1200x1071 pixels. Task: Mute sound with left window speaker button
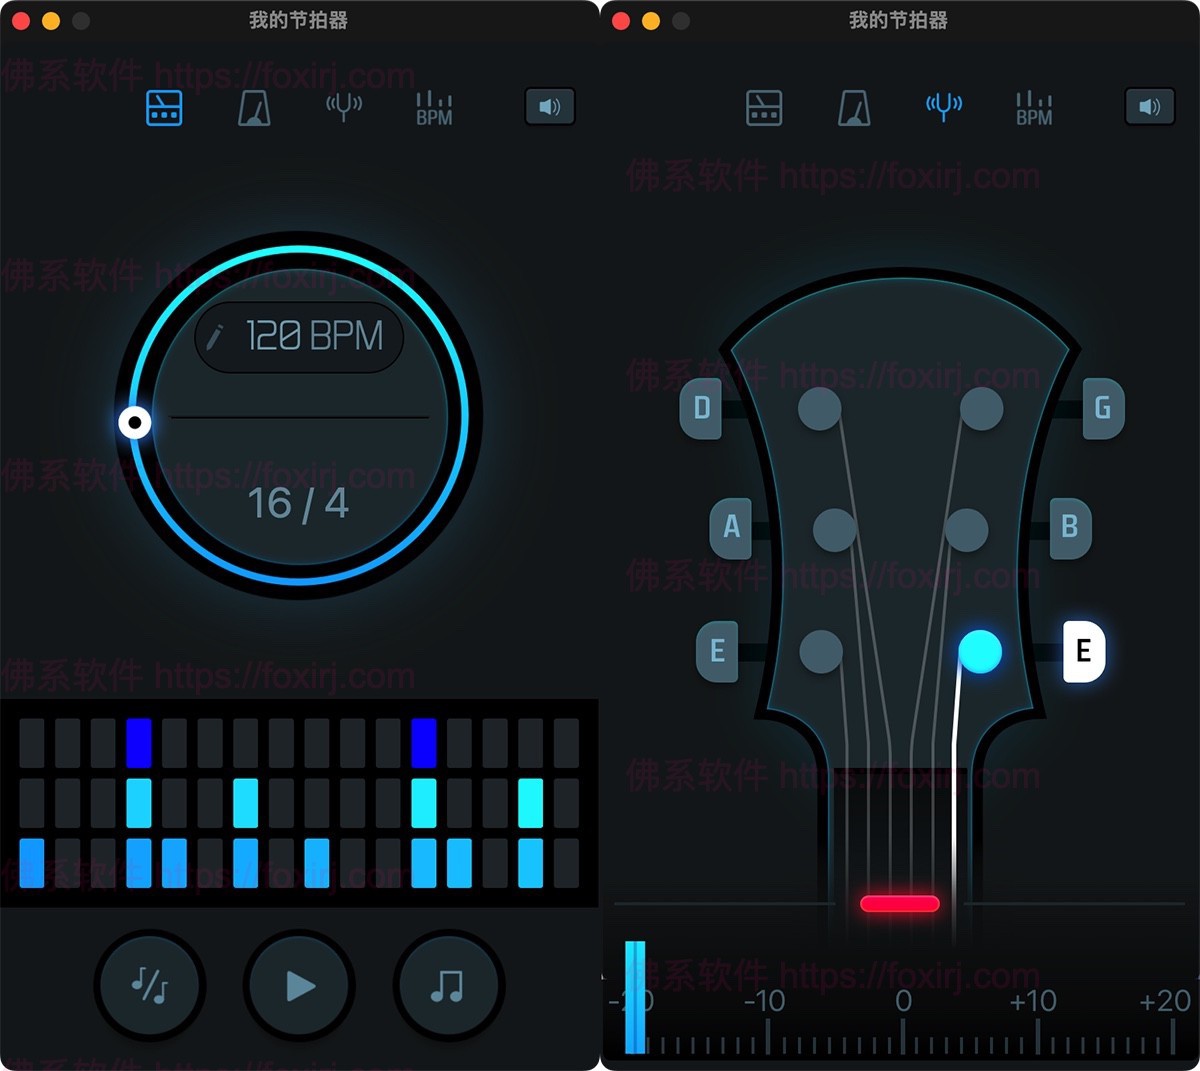(x=550, y=107)
